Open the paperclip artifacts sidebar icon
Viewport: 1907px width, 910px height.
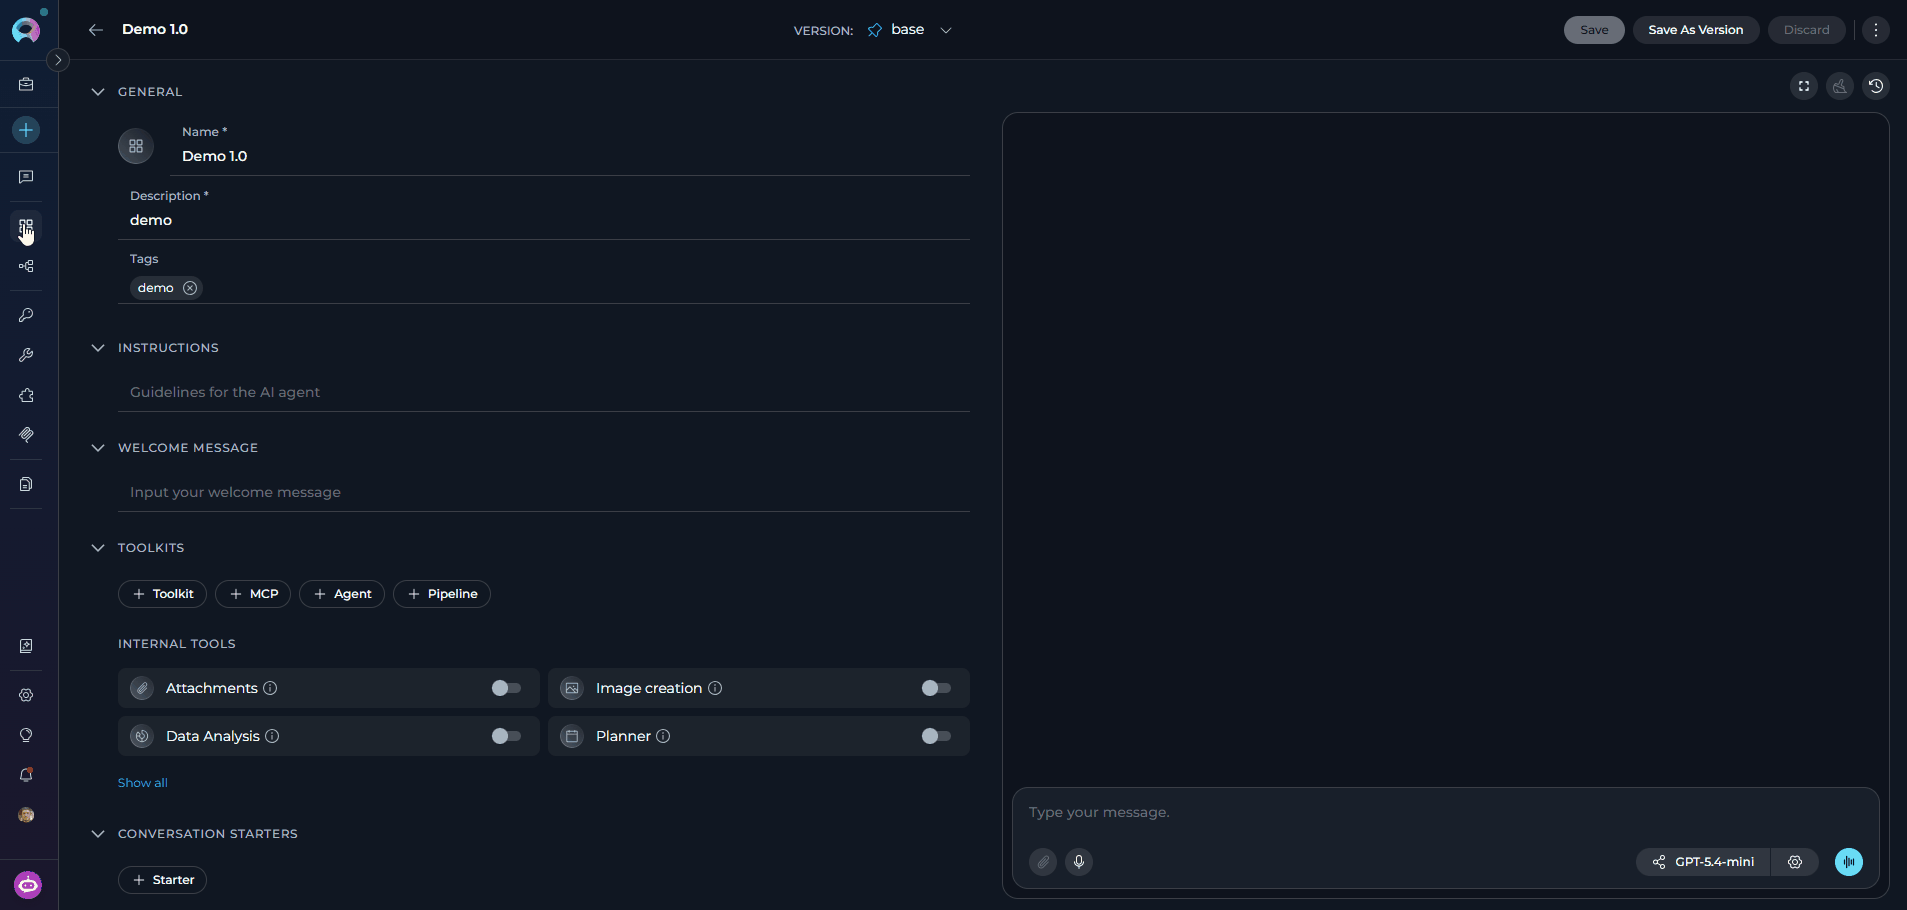click(26, 435)
